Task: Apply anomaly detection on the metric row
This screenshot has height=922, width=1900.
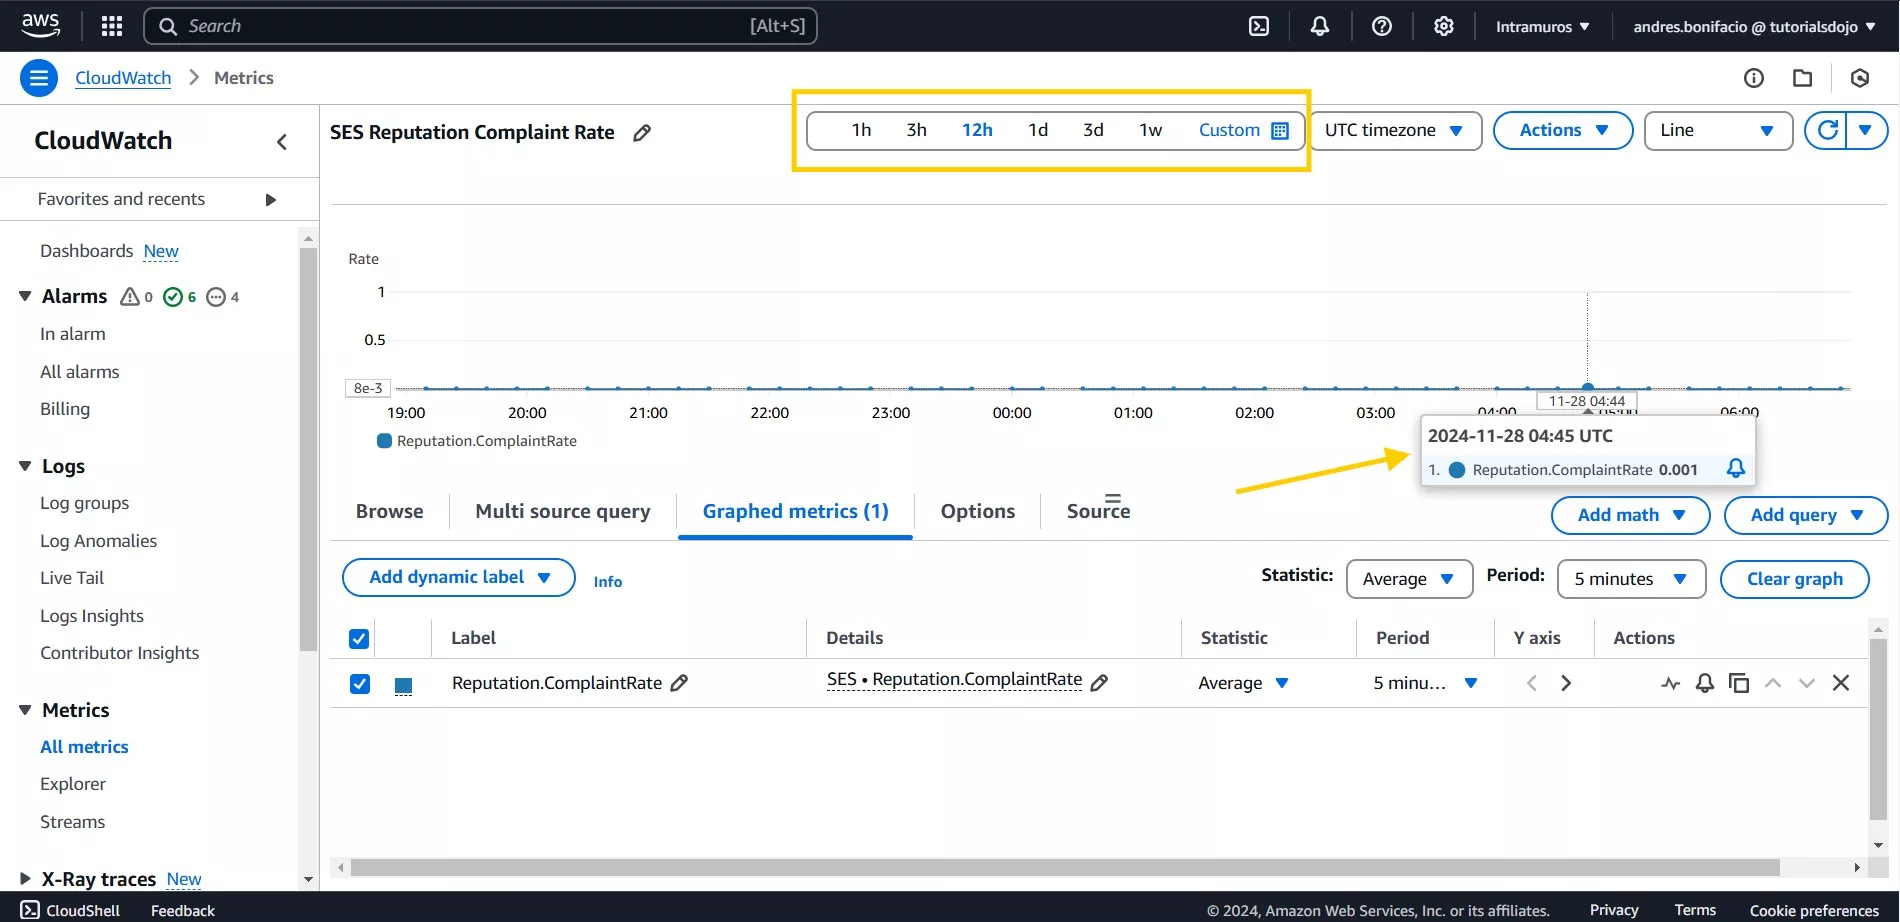Action: [1671, 683]
